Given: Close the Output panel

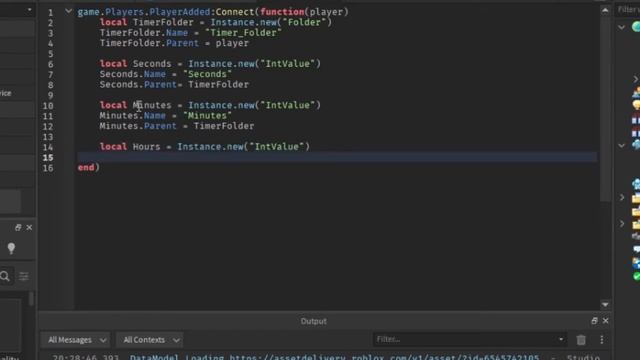Looking at the screenshot, I should [606, 321].
